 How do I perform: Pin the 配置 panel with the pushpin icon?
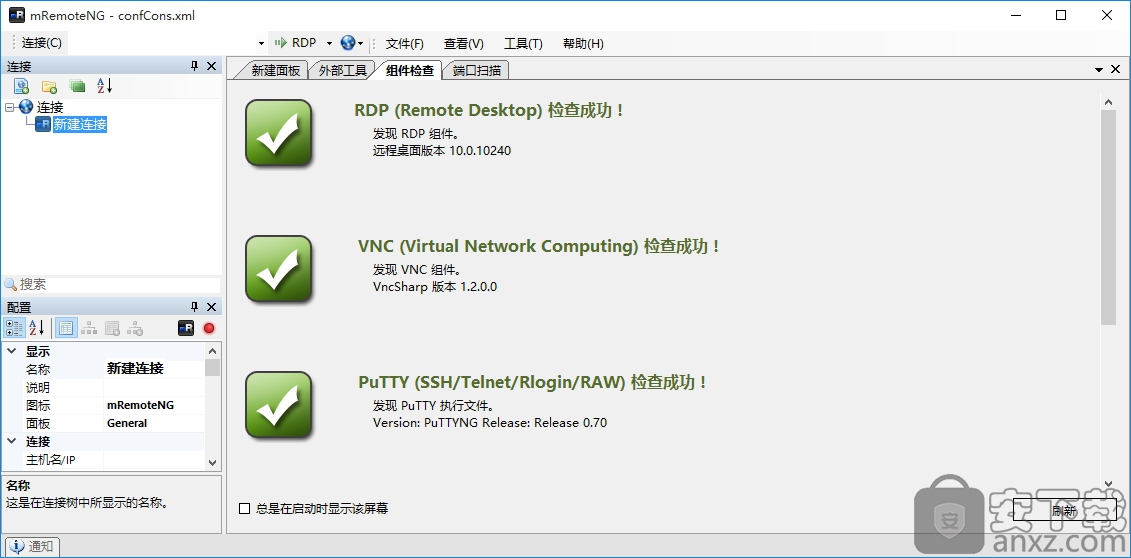point(194,306)
